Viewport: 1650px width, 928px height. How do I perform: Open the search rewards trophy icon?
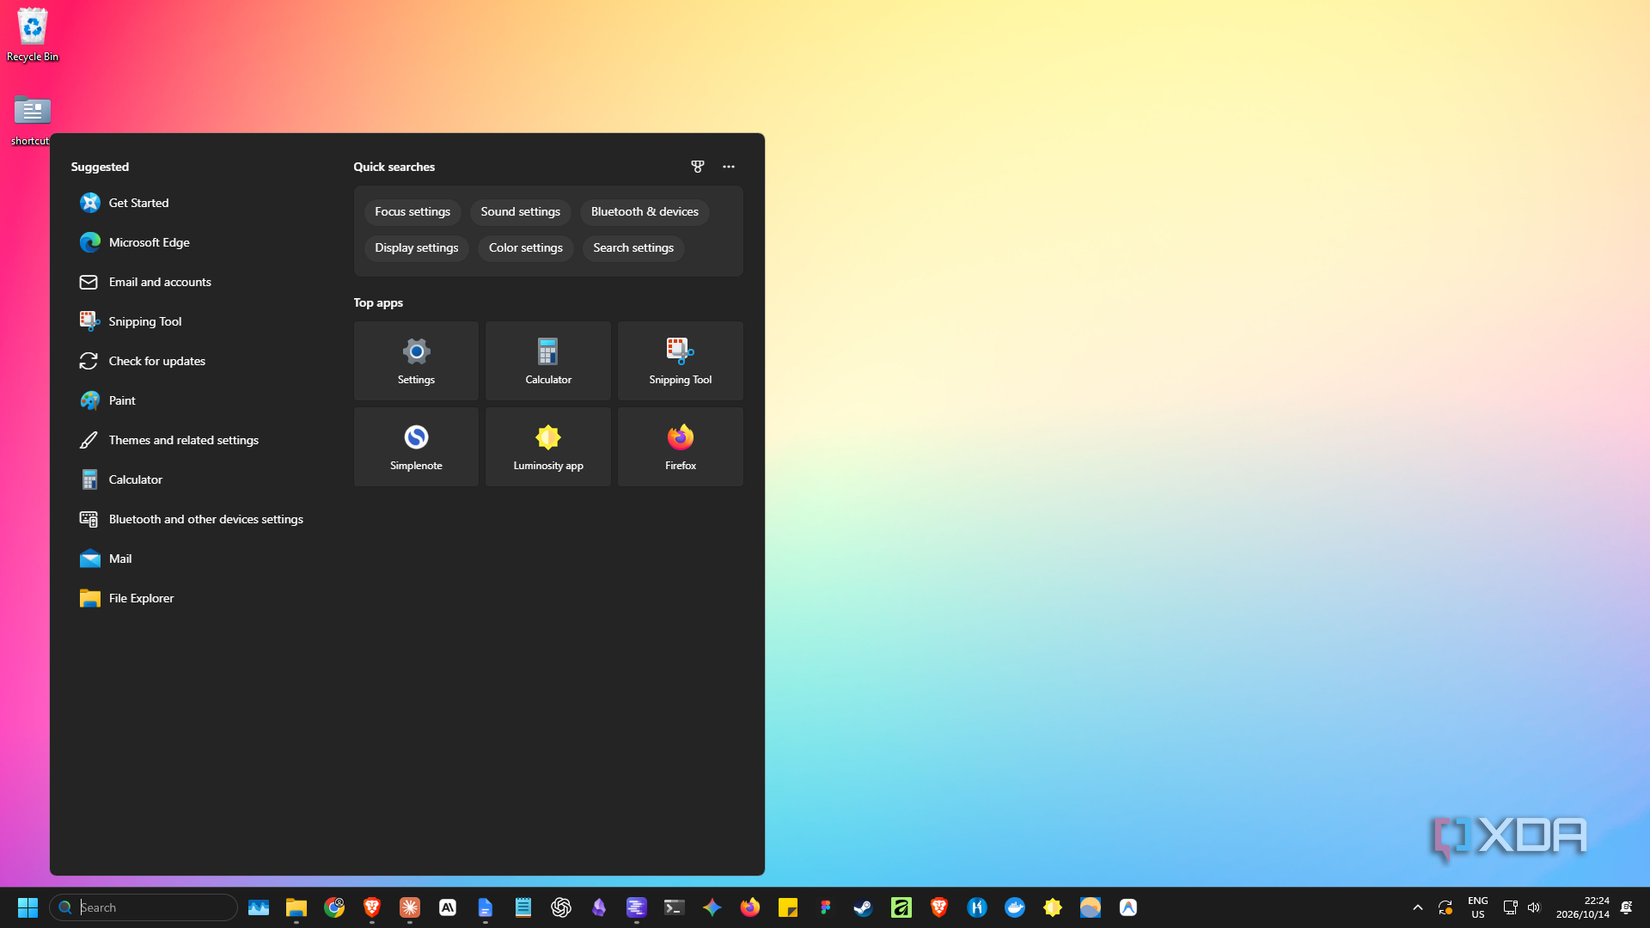coord(697,166)
